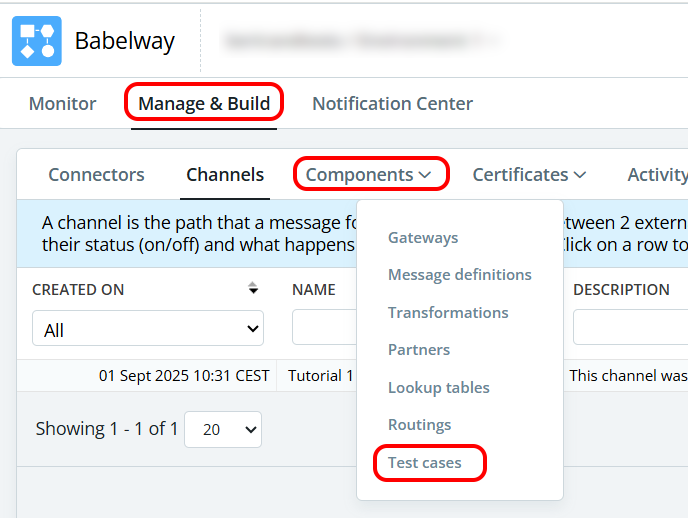Expand the Components dropdown chevron
This screenshot has height=518, width=688.
425,175
